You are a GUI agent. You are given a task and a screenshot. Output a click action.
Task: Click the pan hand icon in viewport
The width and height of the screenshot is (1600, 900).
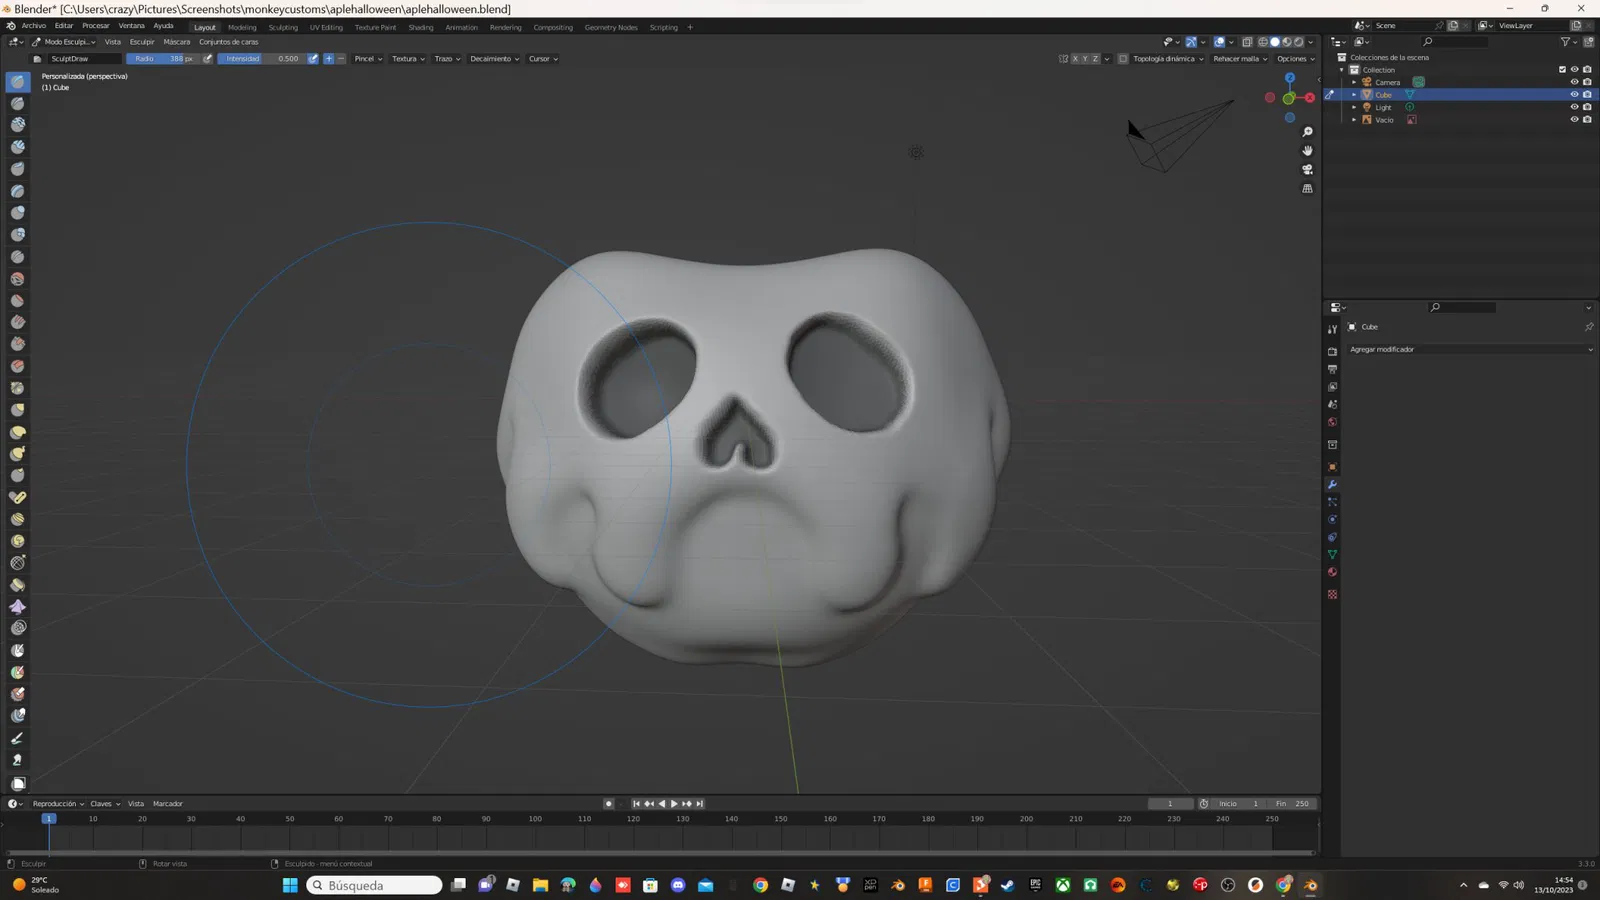click(x=1307, y=151)
